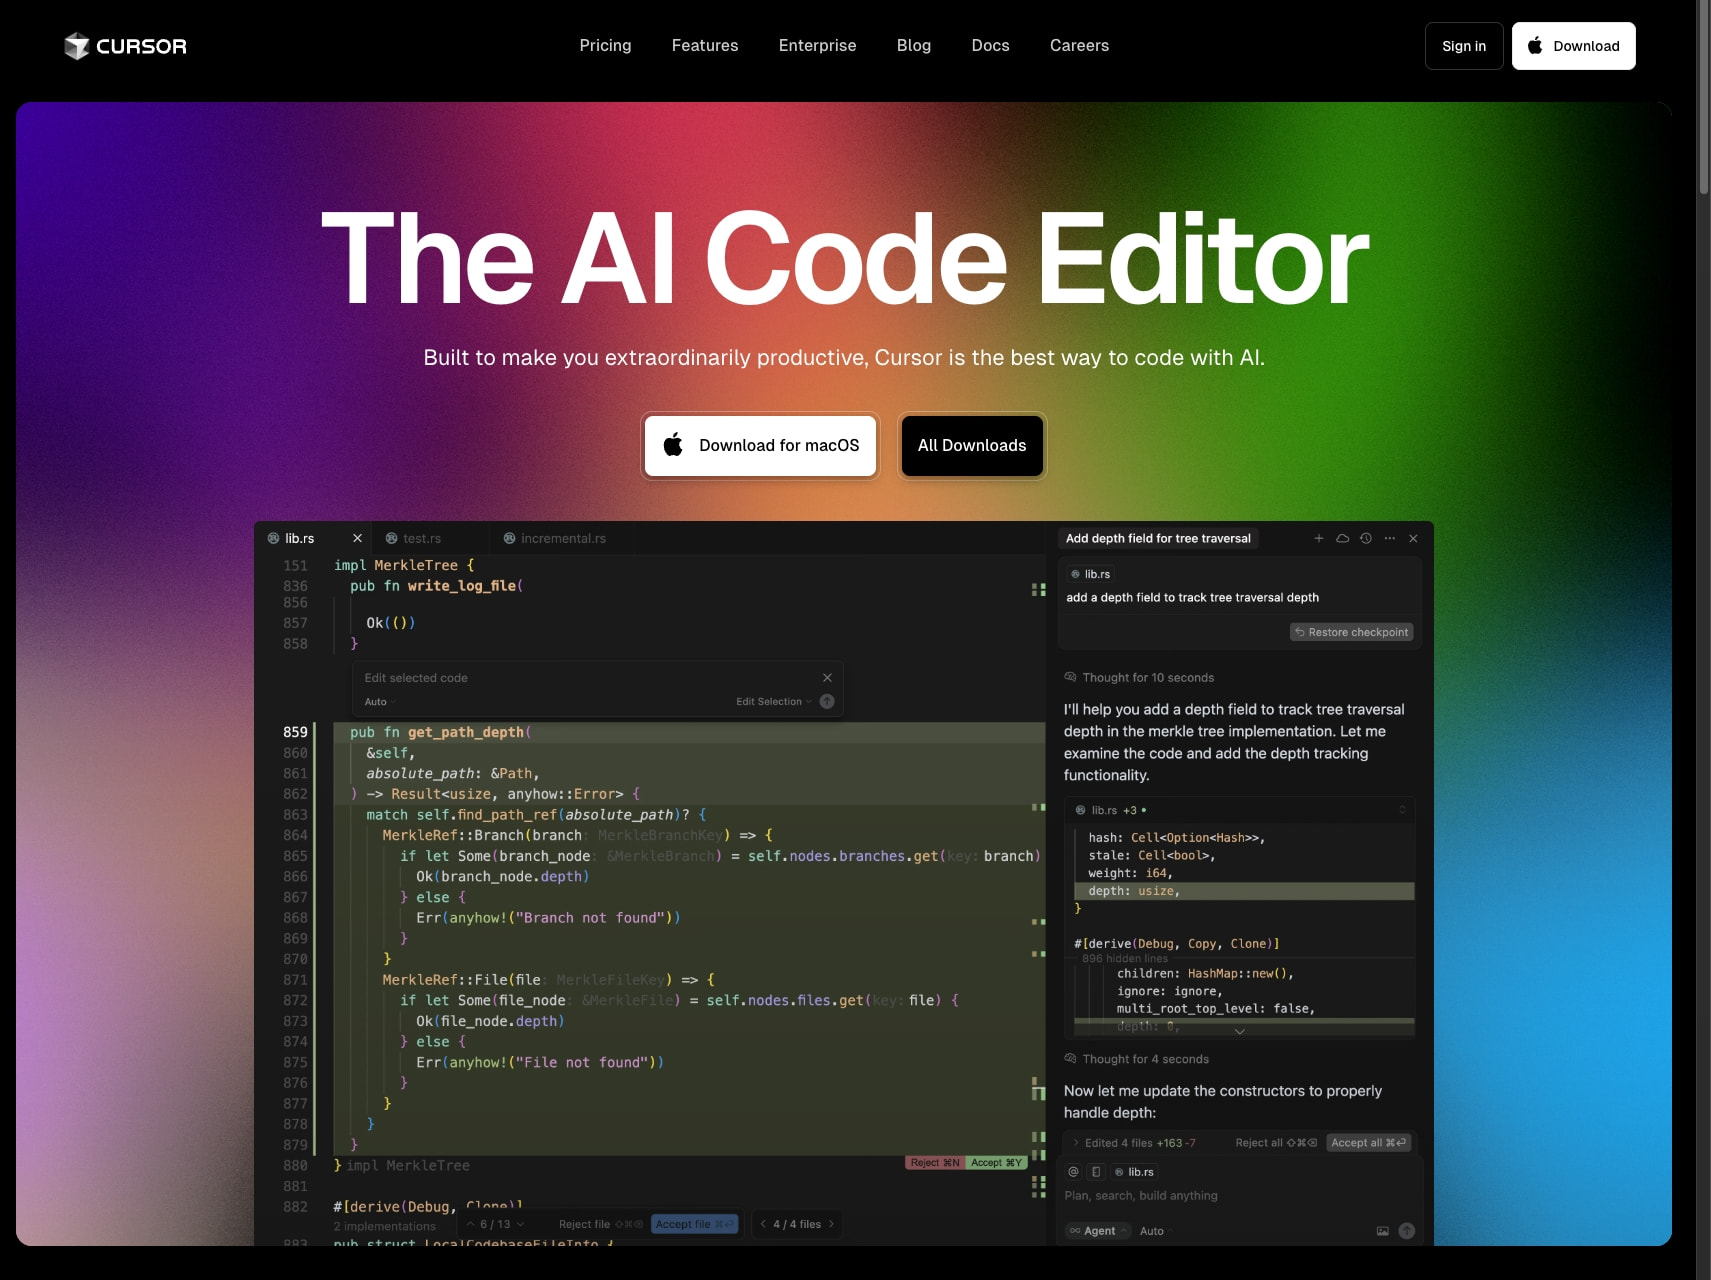
Task: Start a new chat with plus icon
Action: tap(1319, 538)
